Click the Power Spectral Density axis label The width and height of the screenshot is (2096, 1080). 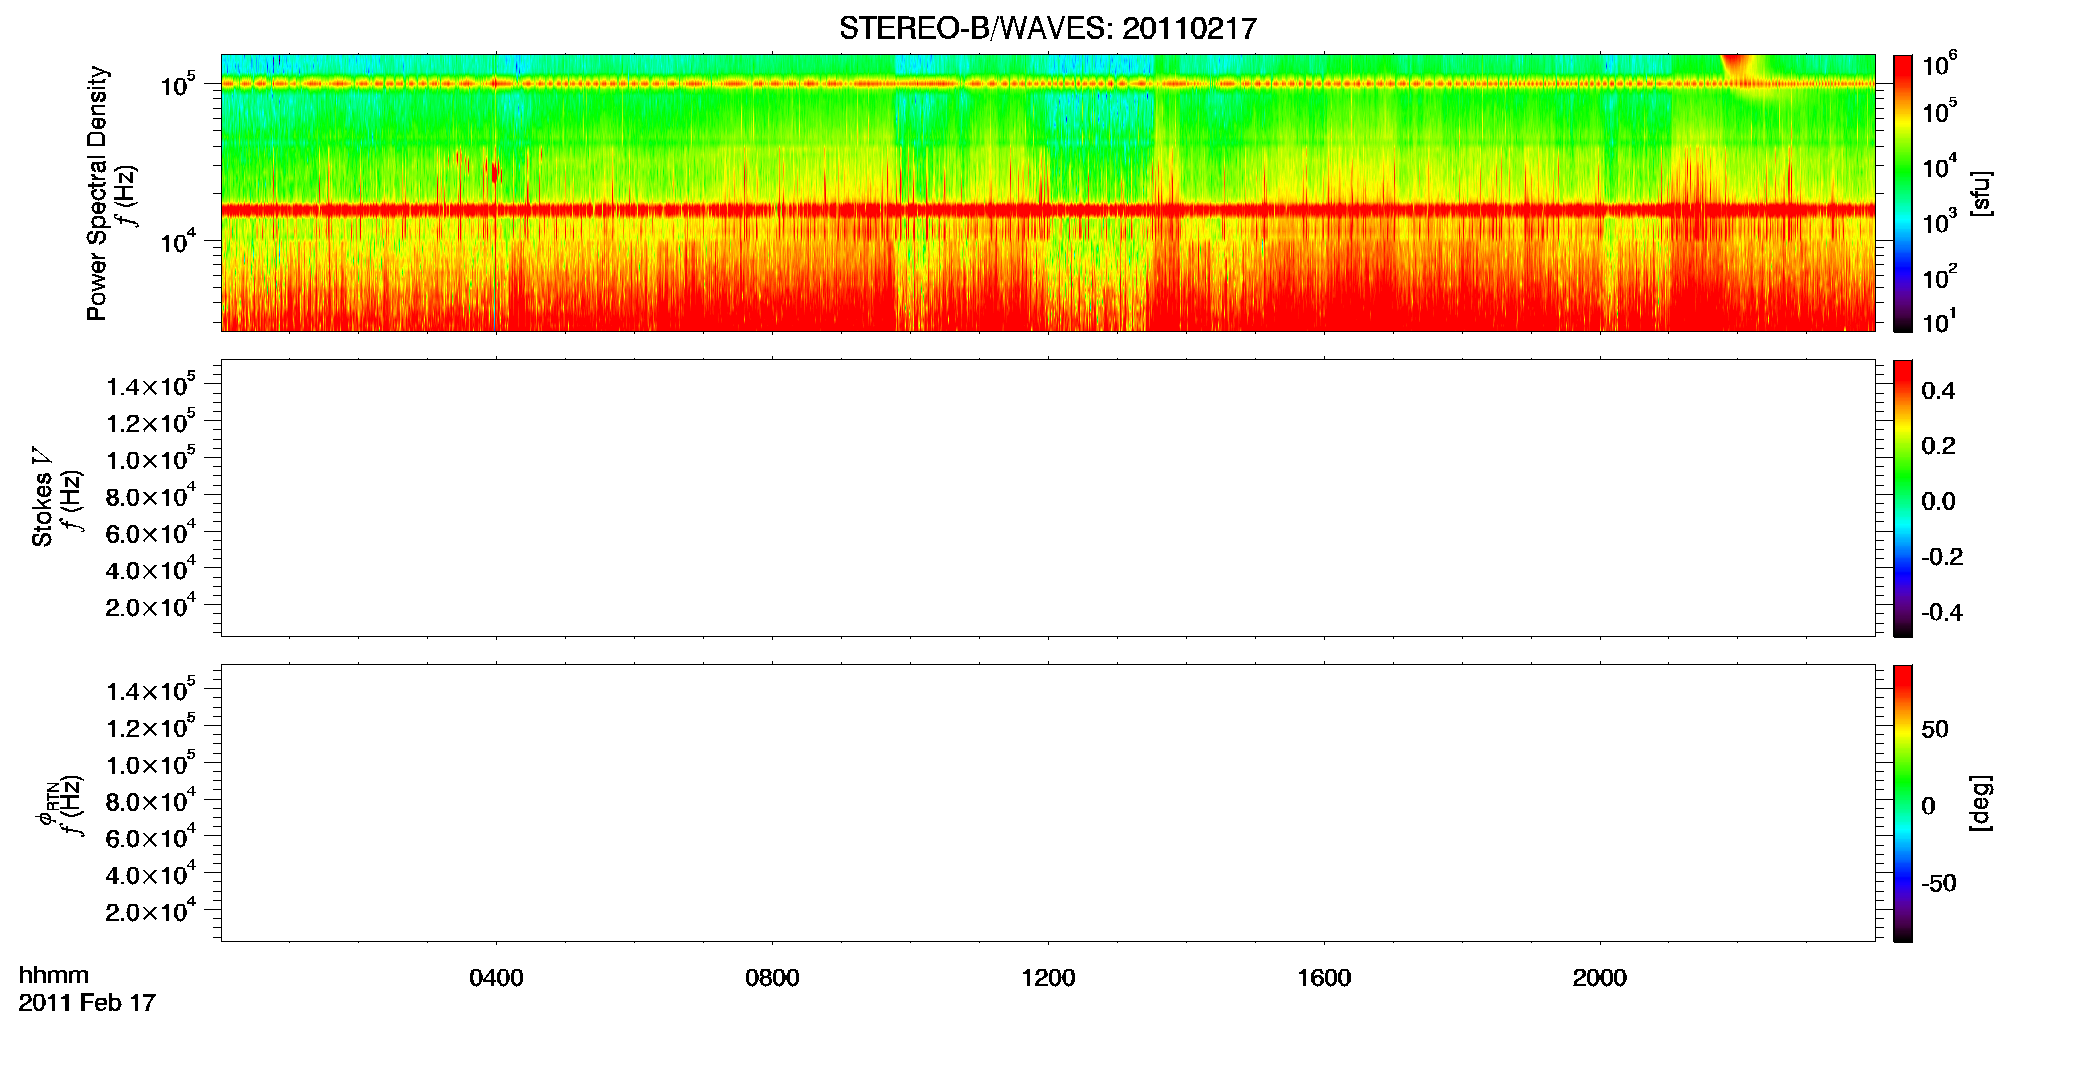coord(96,193)
